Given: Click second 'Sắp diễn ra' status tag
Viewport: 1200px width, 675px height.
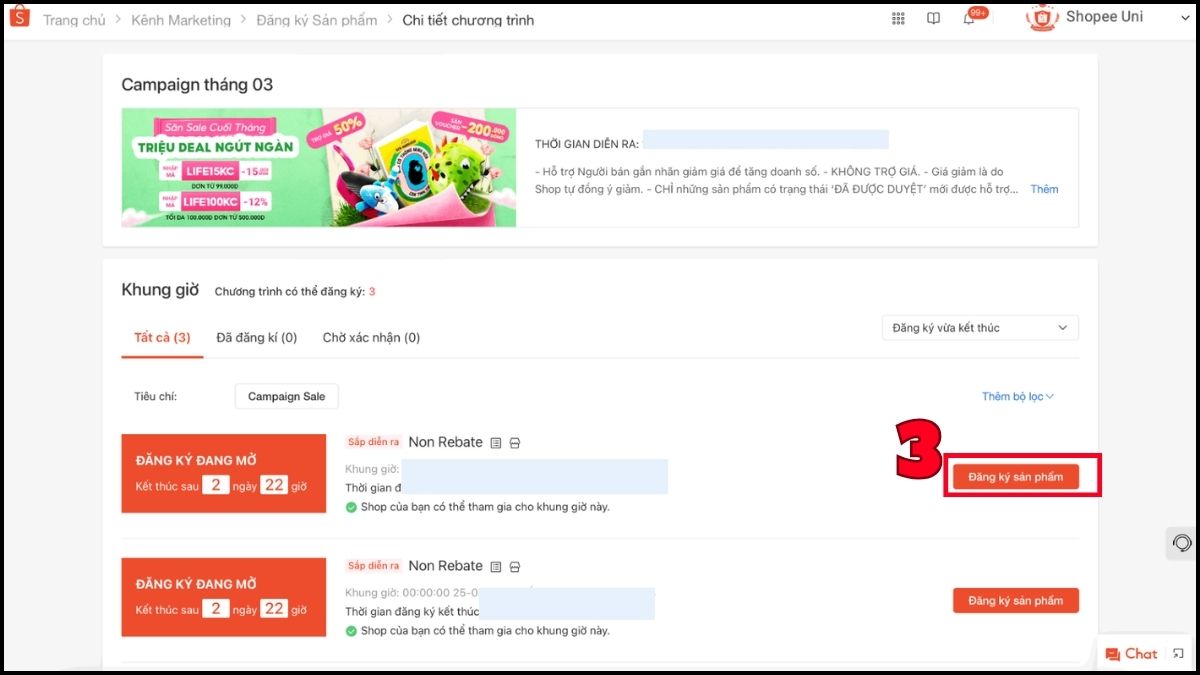Looking at the screenshot, I should [374, 566].
